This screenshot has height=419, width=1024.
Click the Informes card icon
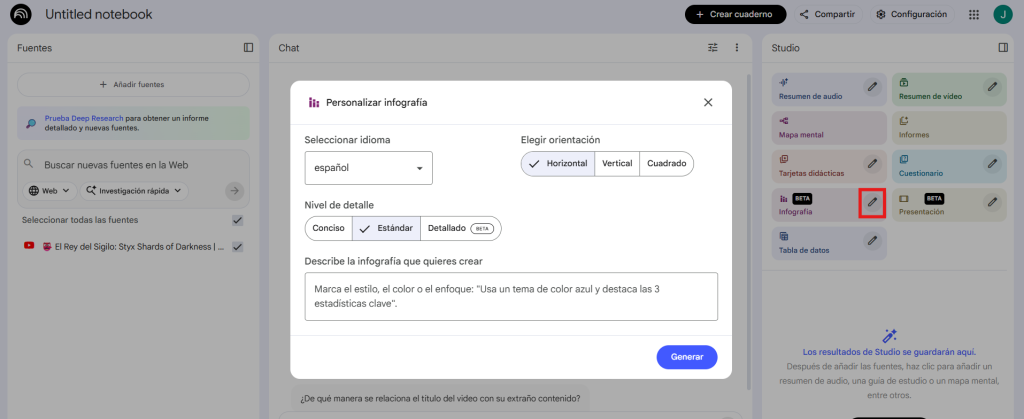point(904,121)
